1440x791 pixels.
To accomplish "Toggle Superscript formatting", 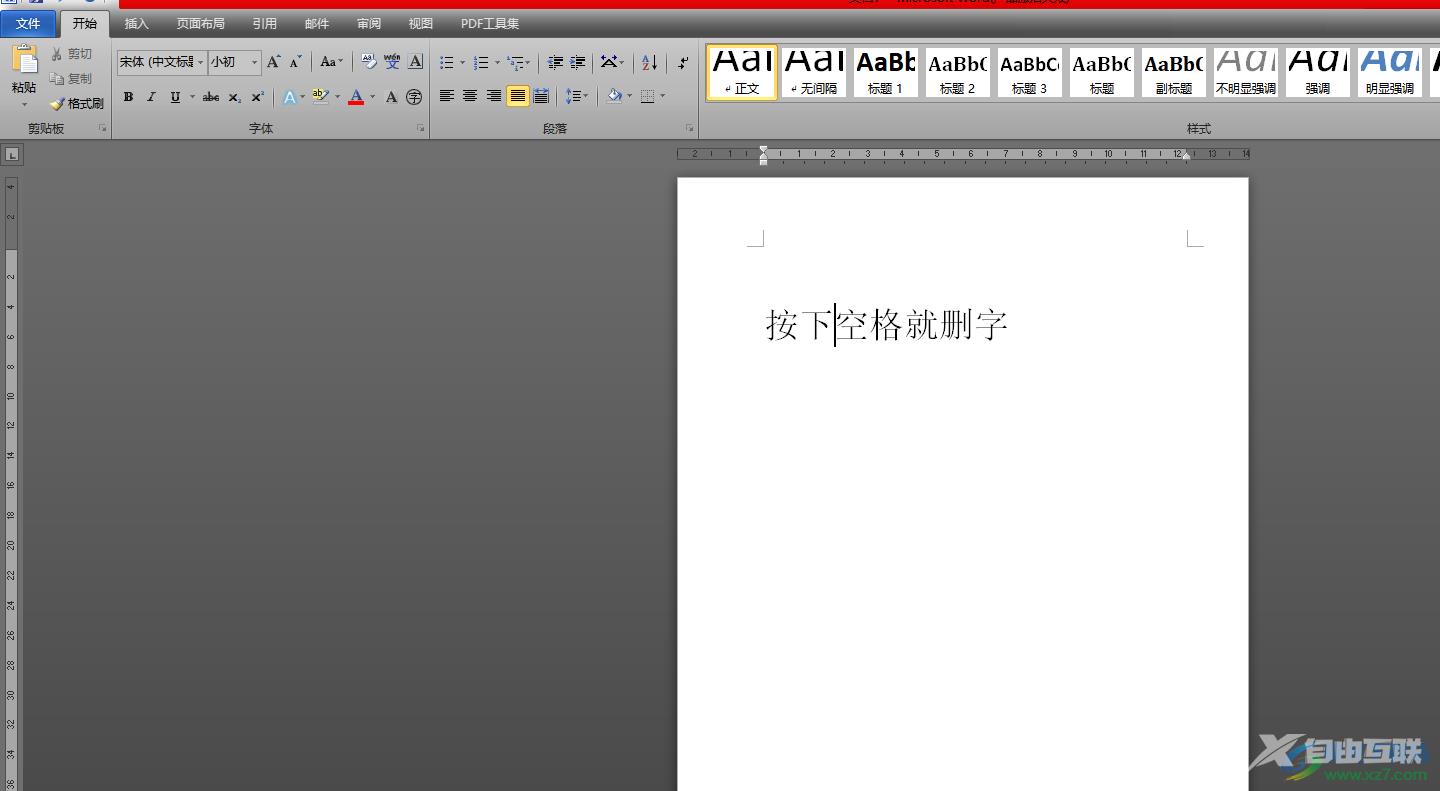I will tap(257, 97).
